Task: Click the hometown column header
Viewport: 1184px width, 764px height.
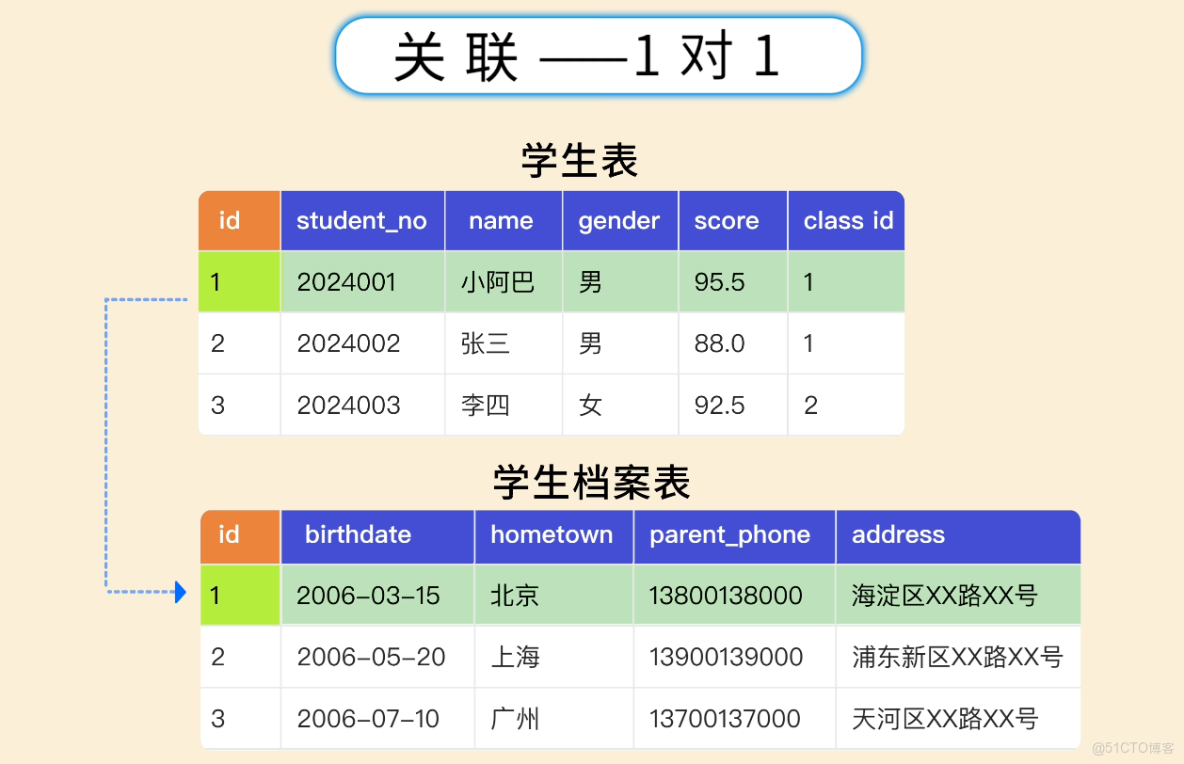Action: [553, 536]
